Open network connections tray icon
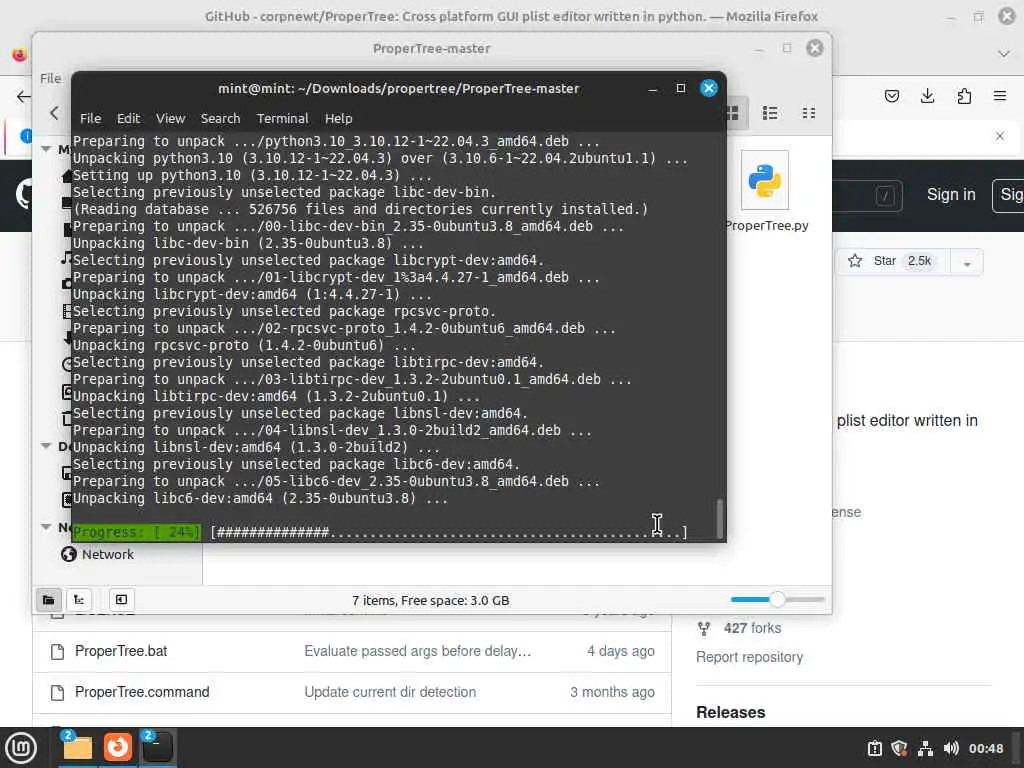Viewport: 1024px width, 768px height. point(925,748)
